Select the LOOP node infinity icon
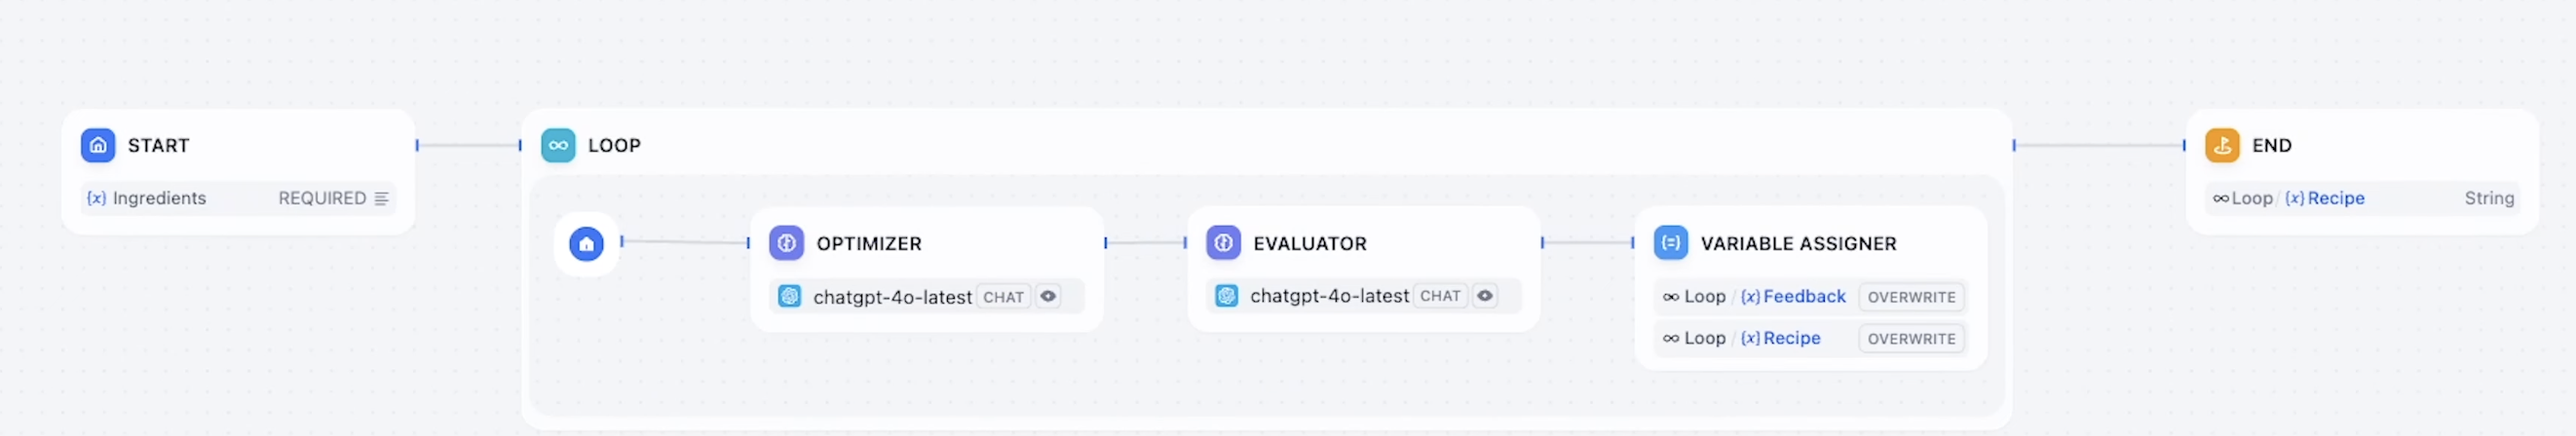Viewport: 2576px width, 436px height. pyautogui.click(x=558, y=145)
